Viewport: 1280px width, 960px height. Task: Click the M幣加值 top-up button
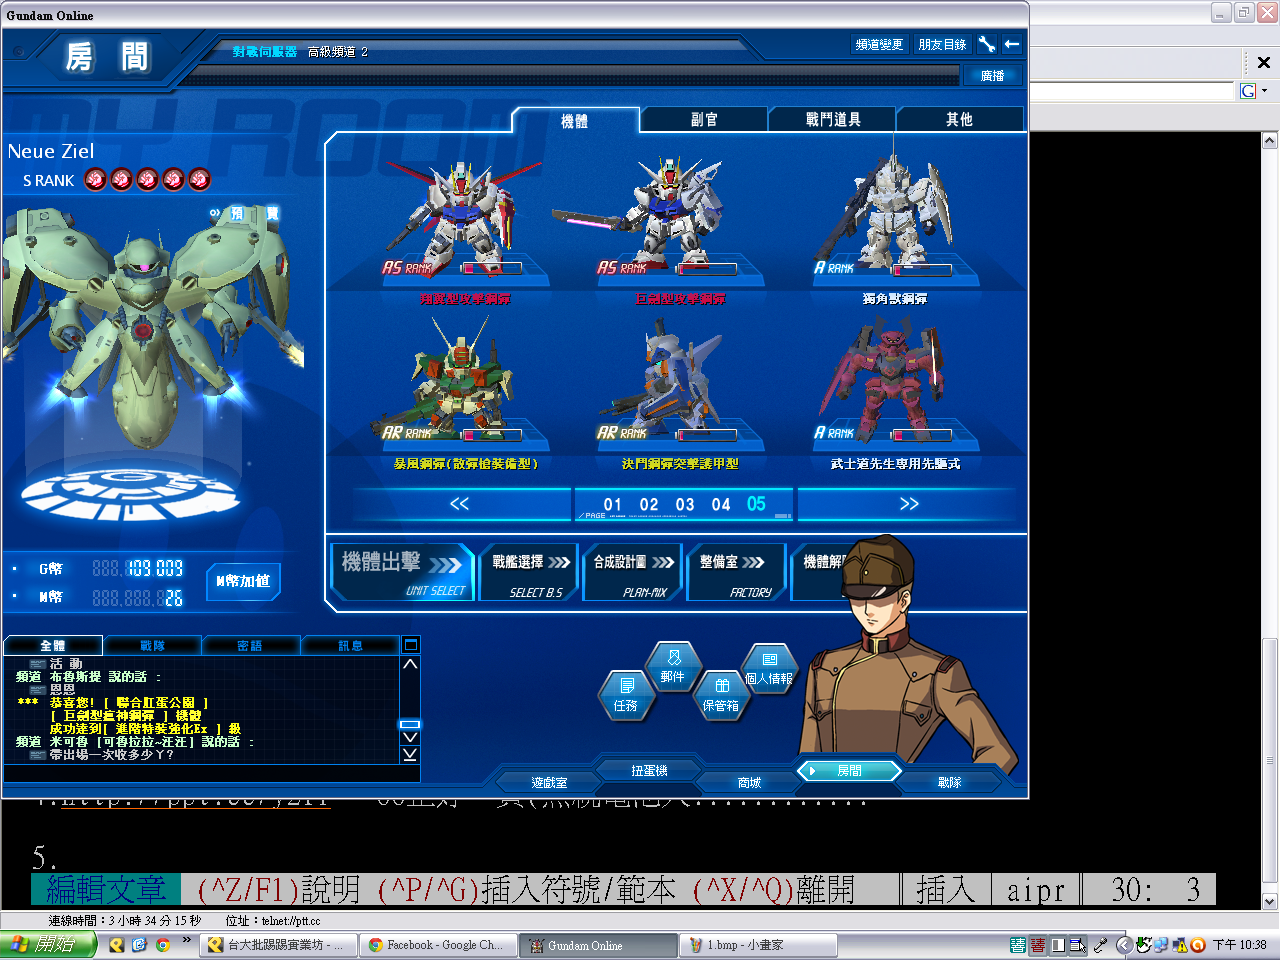(x=243, y=581)
